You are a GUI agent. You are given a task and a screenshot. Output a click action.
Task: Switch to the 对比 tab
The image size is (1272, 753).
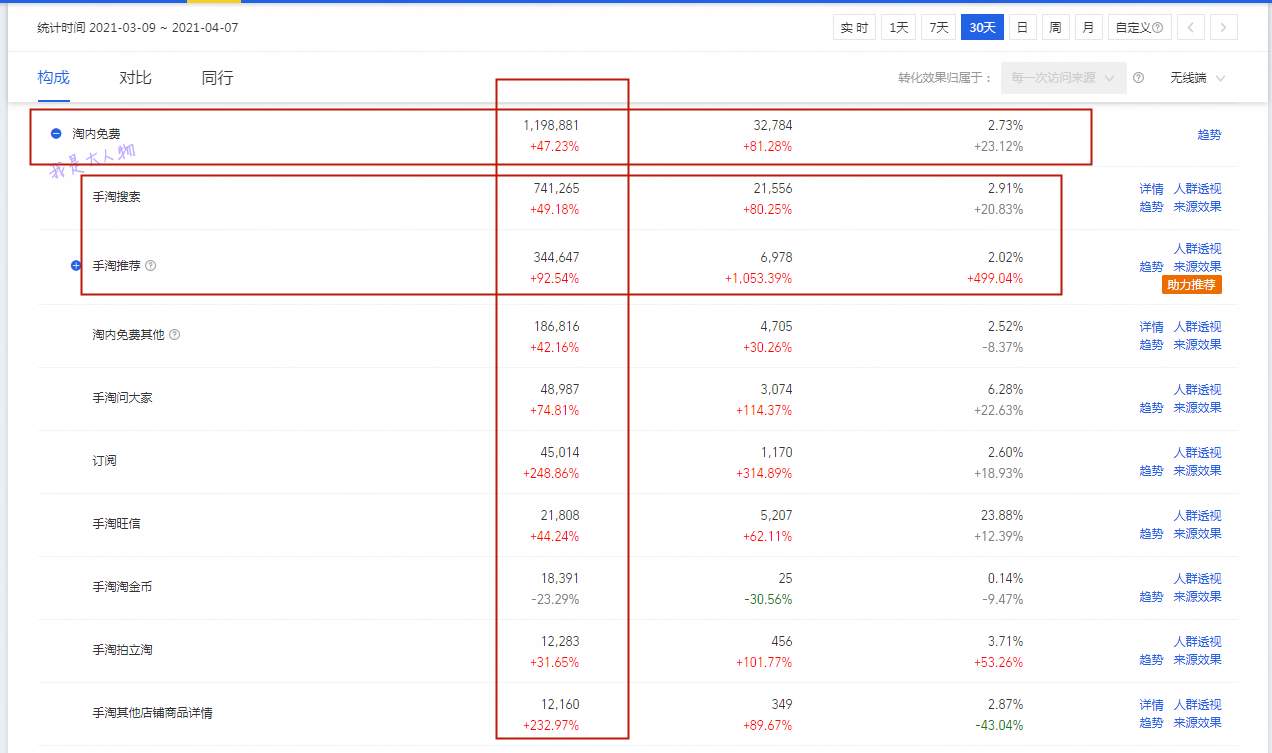pos(135,78)
